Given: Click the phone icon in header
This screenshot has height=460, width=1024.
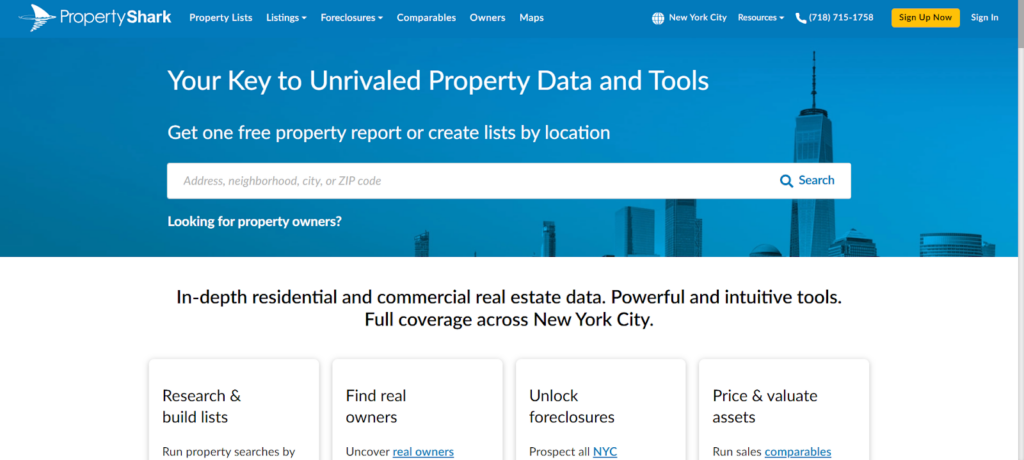Looking at the screenshot, I should pyautogui.click(x=800, y=18).
